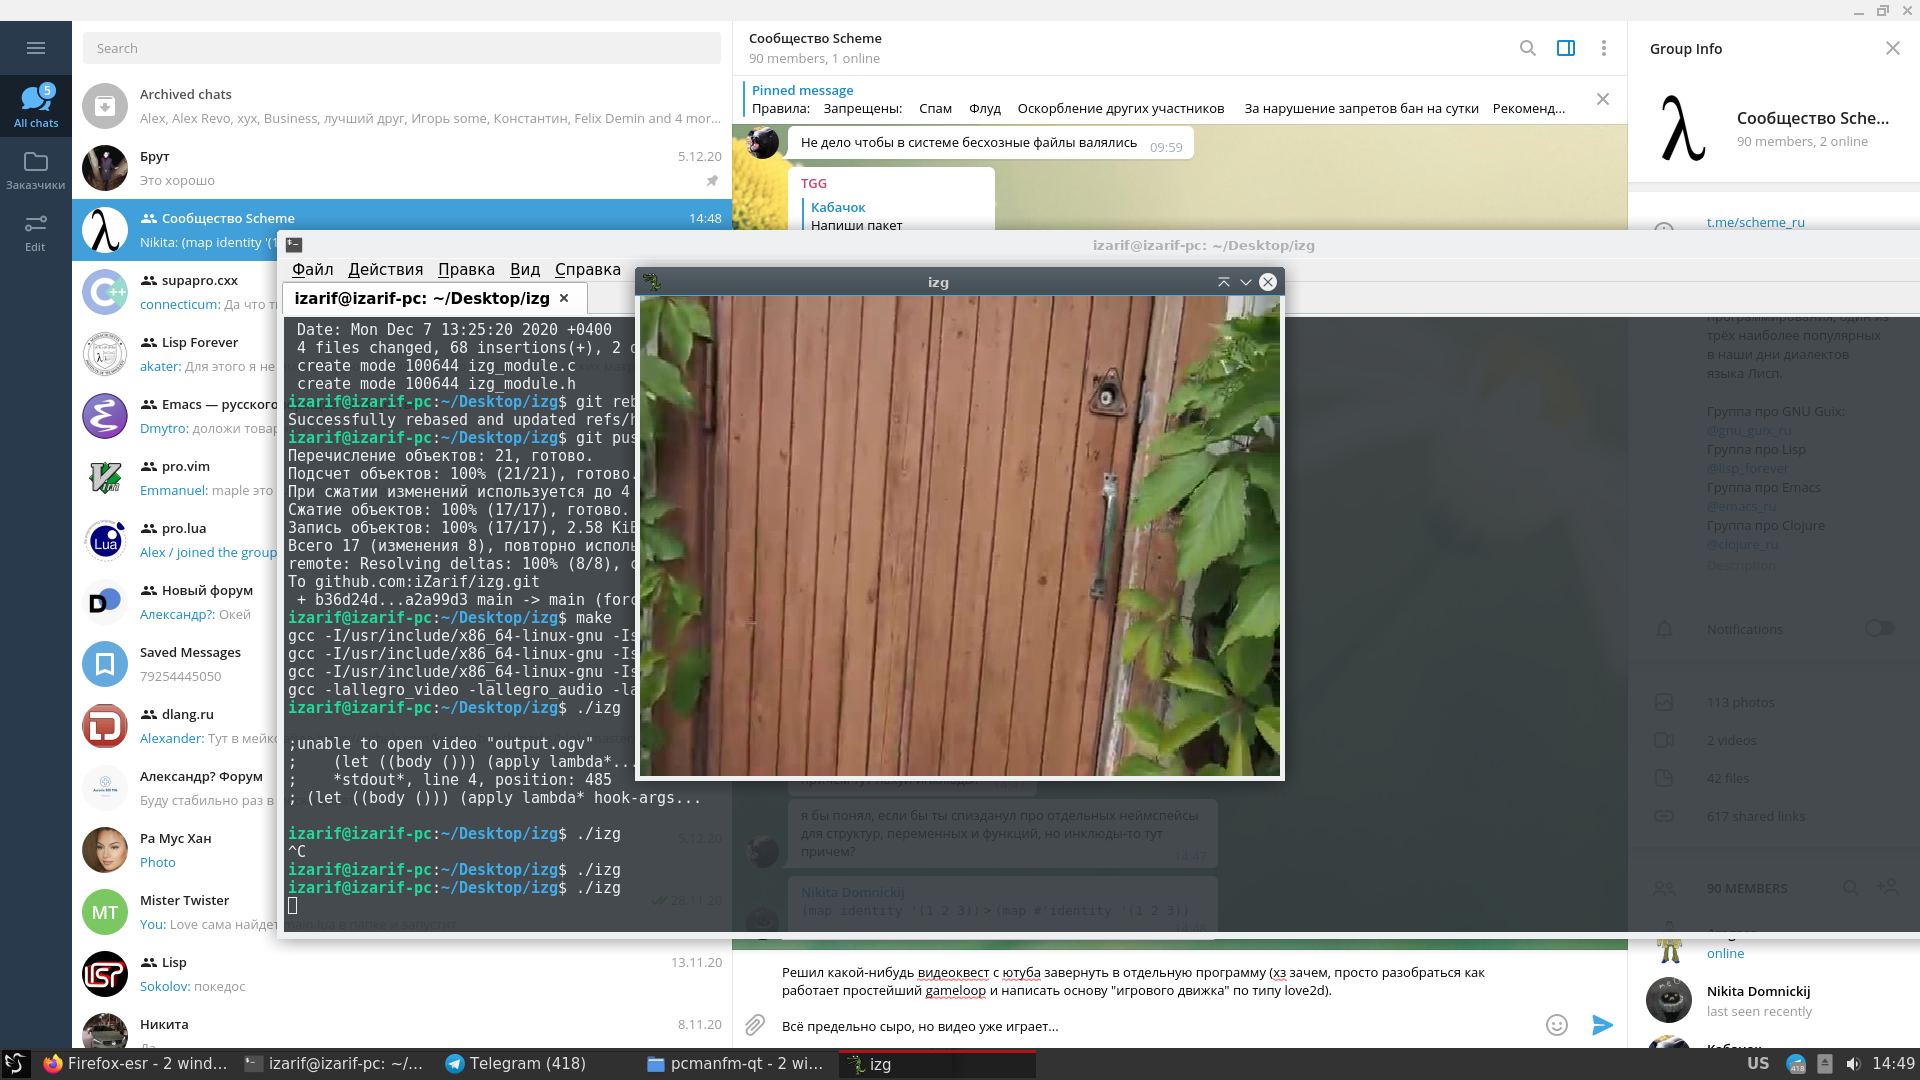Open Telegram hamburger menu
1920x1080 pixels.
[x=36, y=48]
